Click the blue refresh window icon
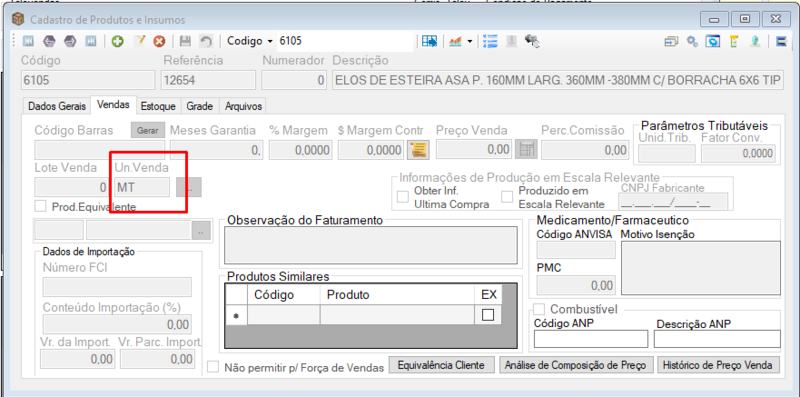 [x=712, y=41]
